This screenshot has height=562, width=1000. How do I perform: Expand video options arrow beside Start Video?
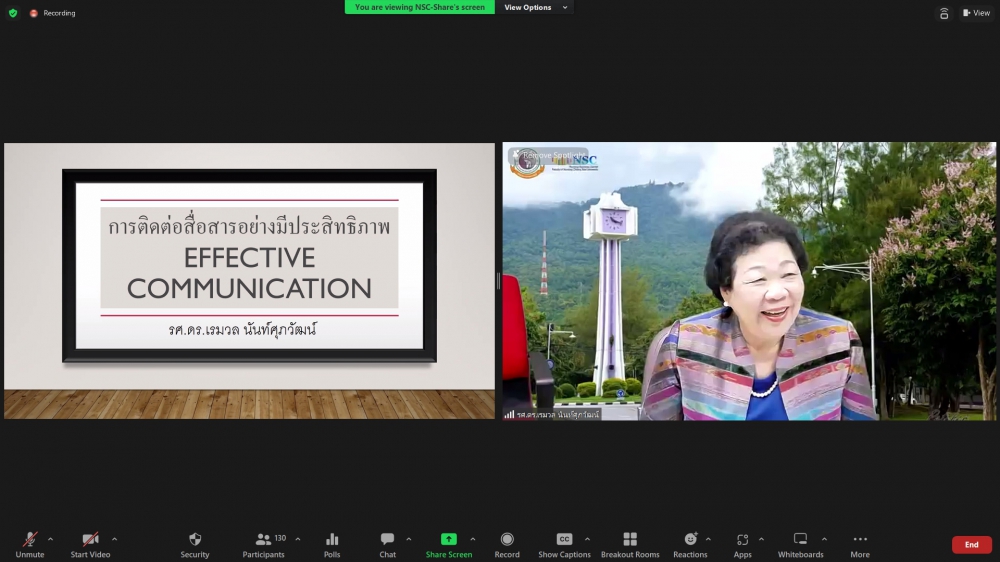(x=114, y=539)
